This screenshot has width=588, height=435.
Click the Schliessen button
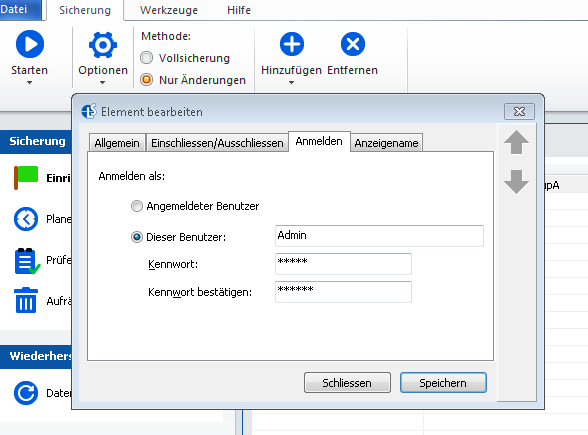click(x=347, y=382)
